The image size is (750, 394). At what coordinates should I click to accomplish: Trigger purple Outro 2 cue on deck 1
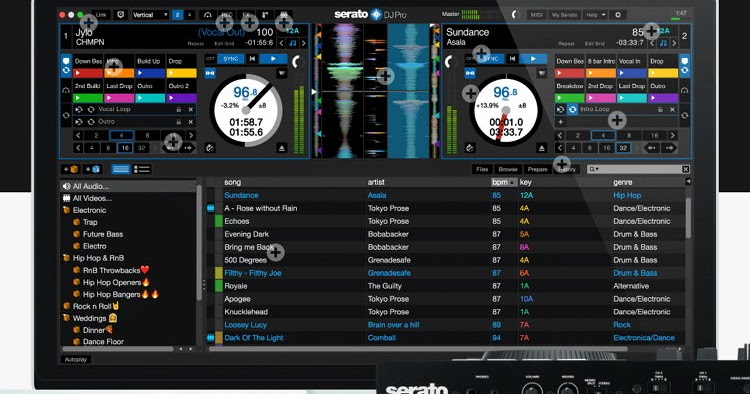click(x=182, y=98)
